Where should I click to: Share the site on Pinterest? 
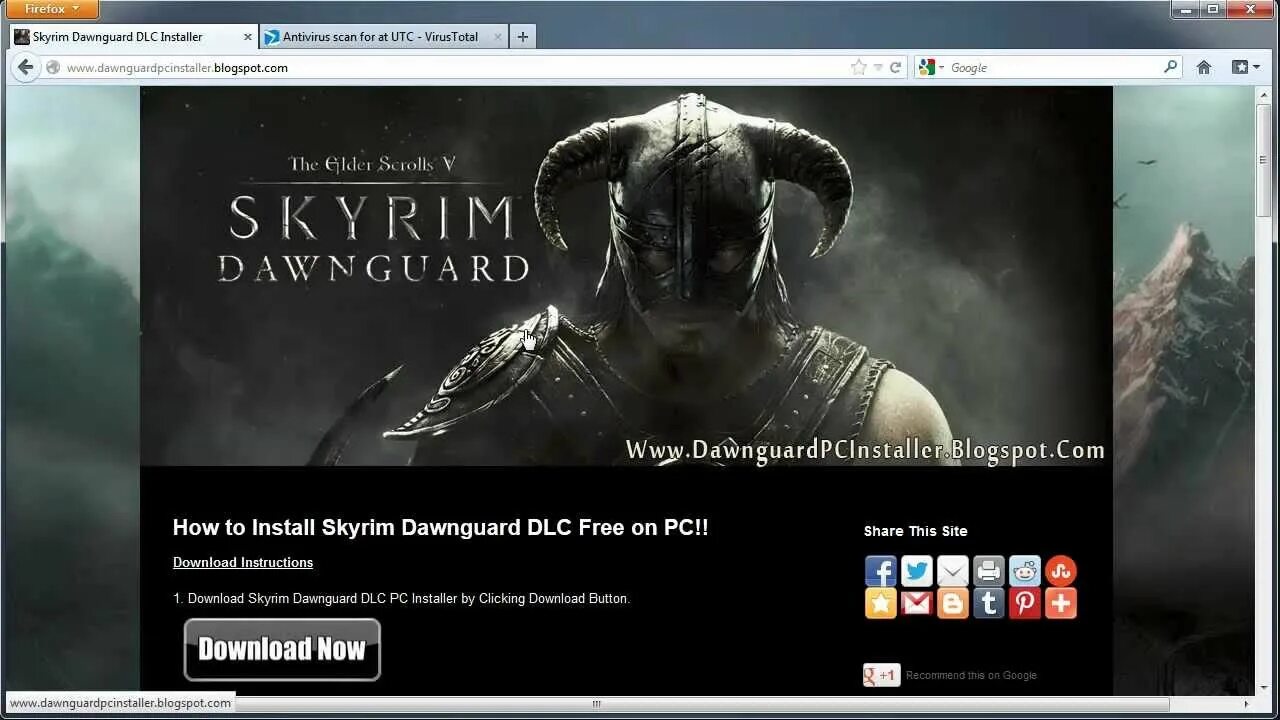1025,603
